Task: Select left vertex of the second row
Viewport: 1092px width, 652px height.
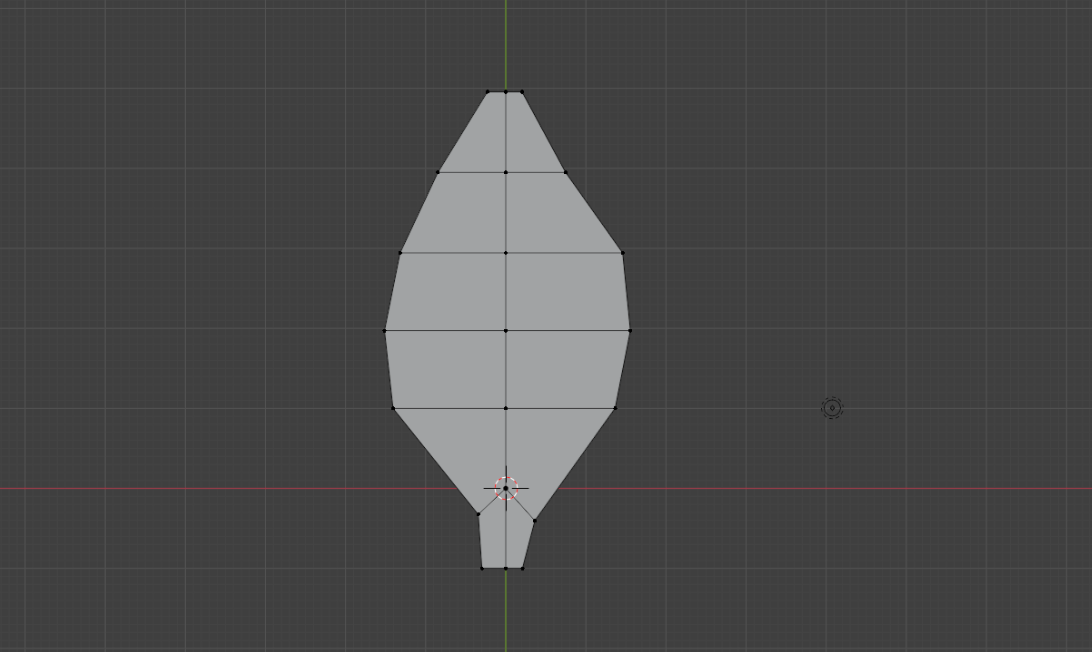Action: 438,172
